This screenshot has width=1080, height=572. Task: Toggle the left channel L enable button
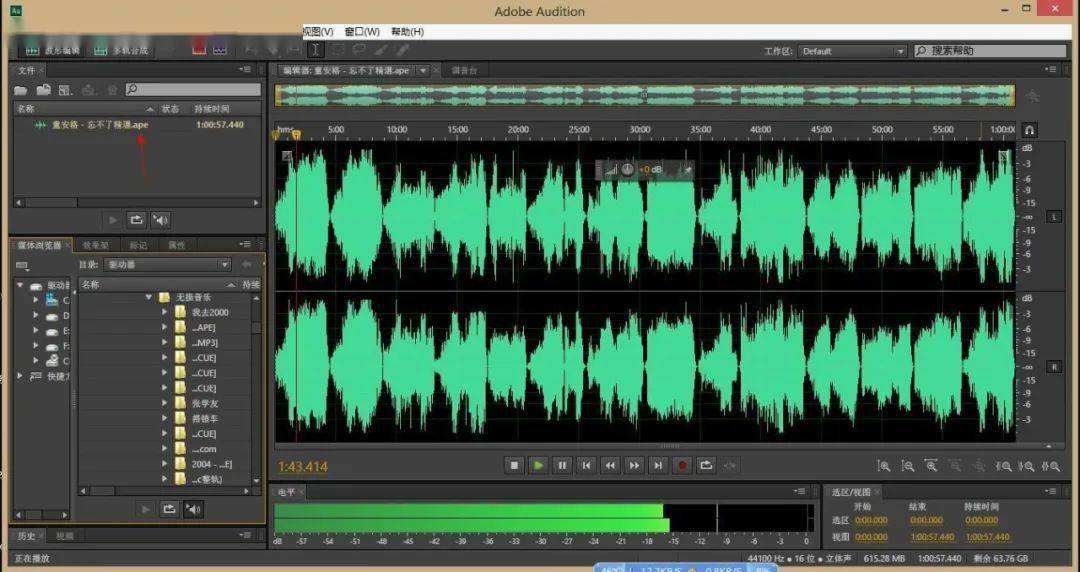pos(1053,217)
